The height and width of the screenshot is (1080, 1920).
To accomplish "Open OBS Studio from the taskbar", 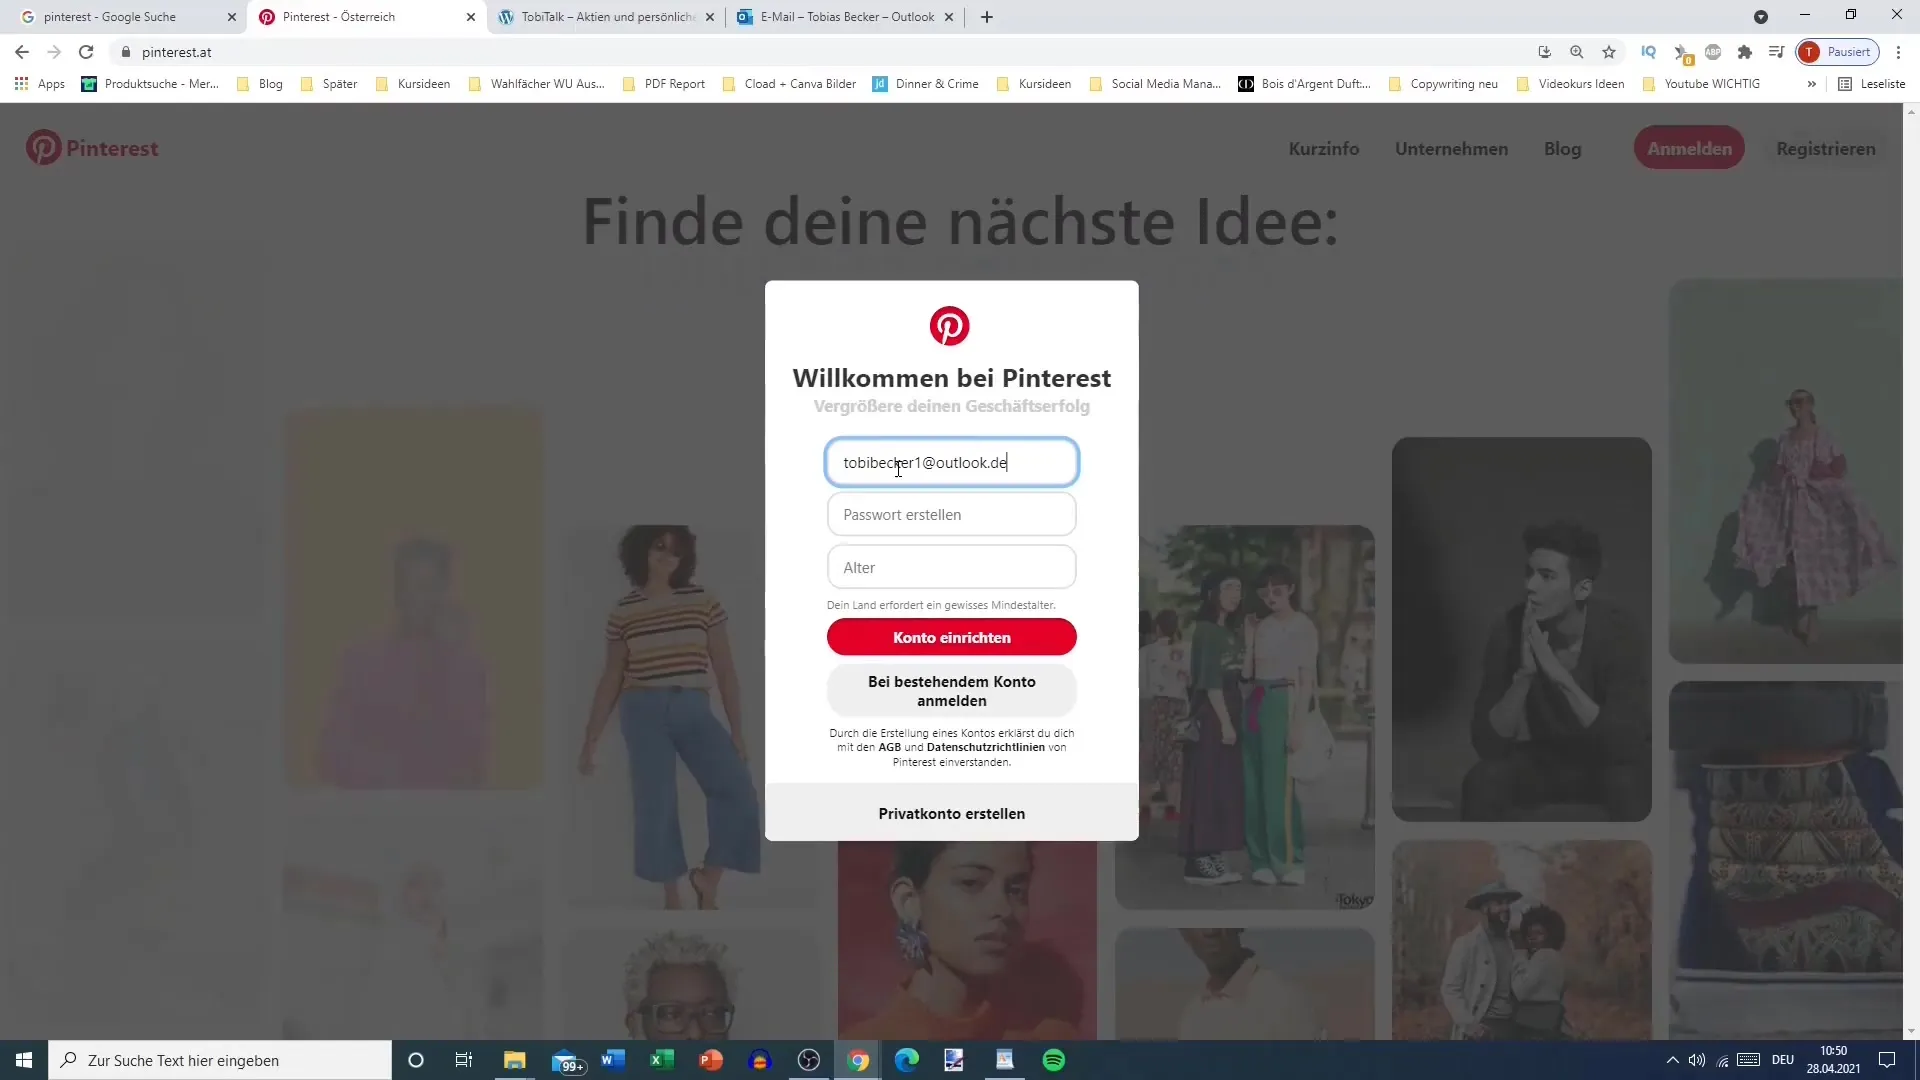I will [809, 1060].
